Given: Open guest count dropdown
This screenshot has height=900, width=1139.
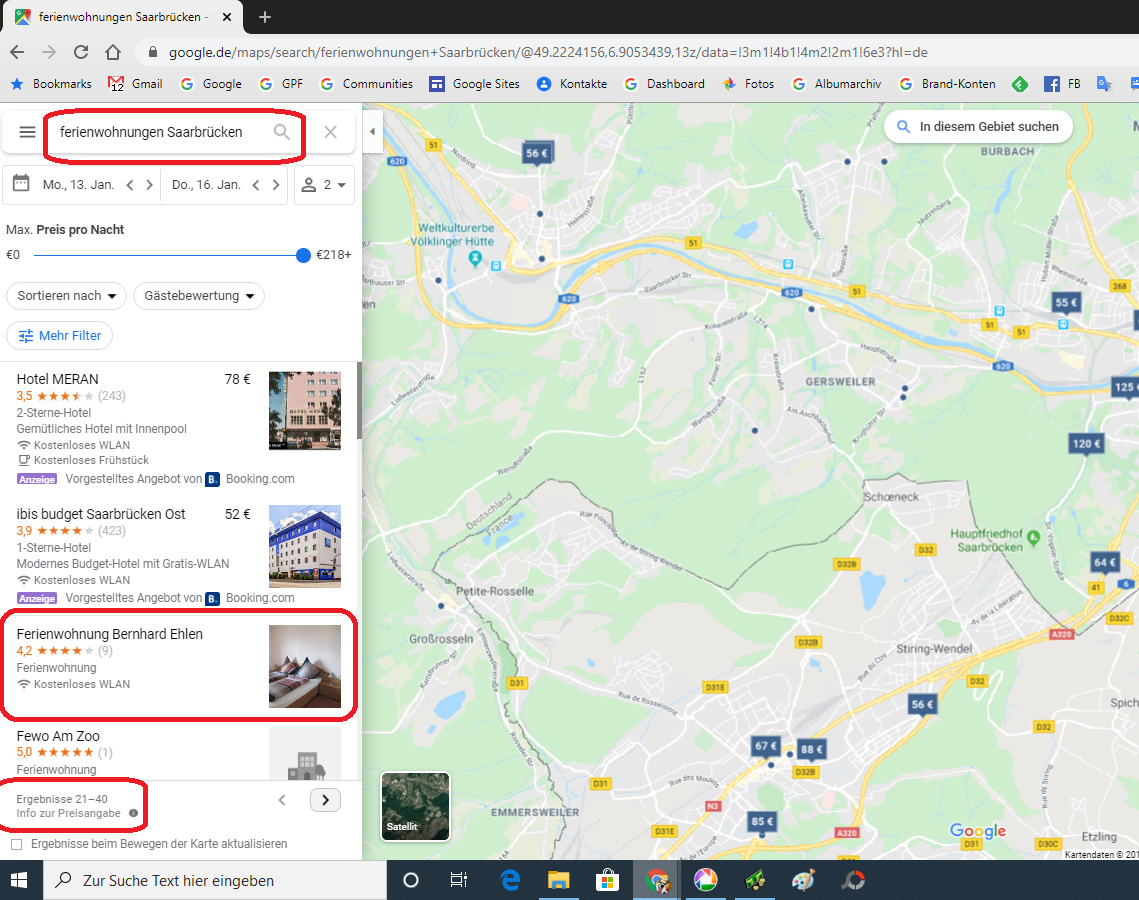Looking at the screenshot, I should (x=324, y=185).
